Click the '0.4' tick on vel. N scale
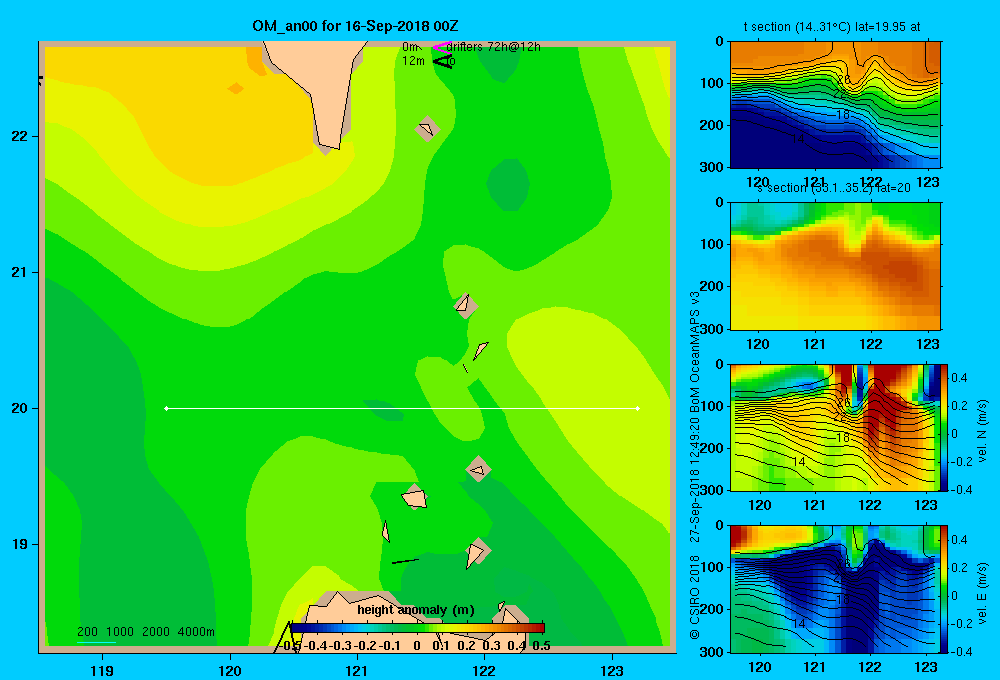This screenshot has height=680, width=1000. (959, 378)
